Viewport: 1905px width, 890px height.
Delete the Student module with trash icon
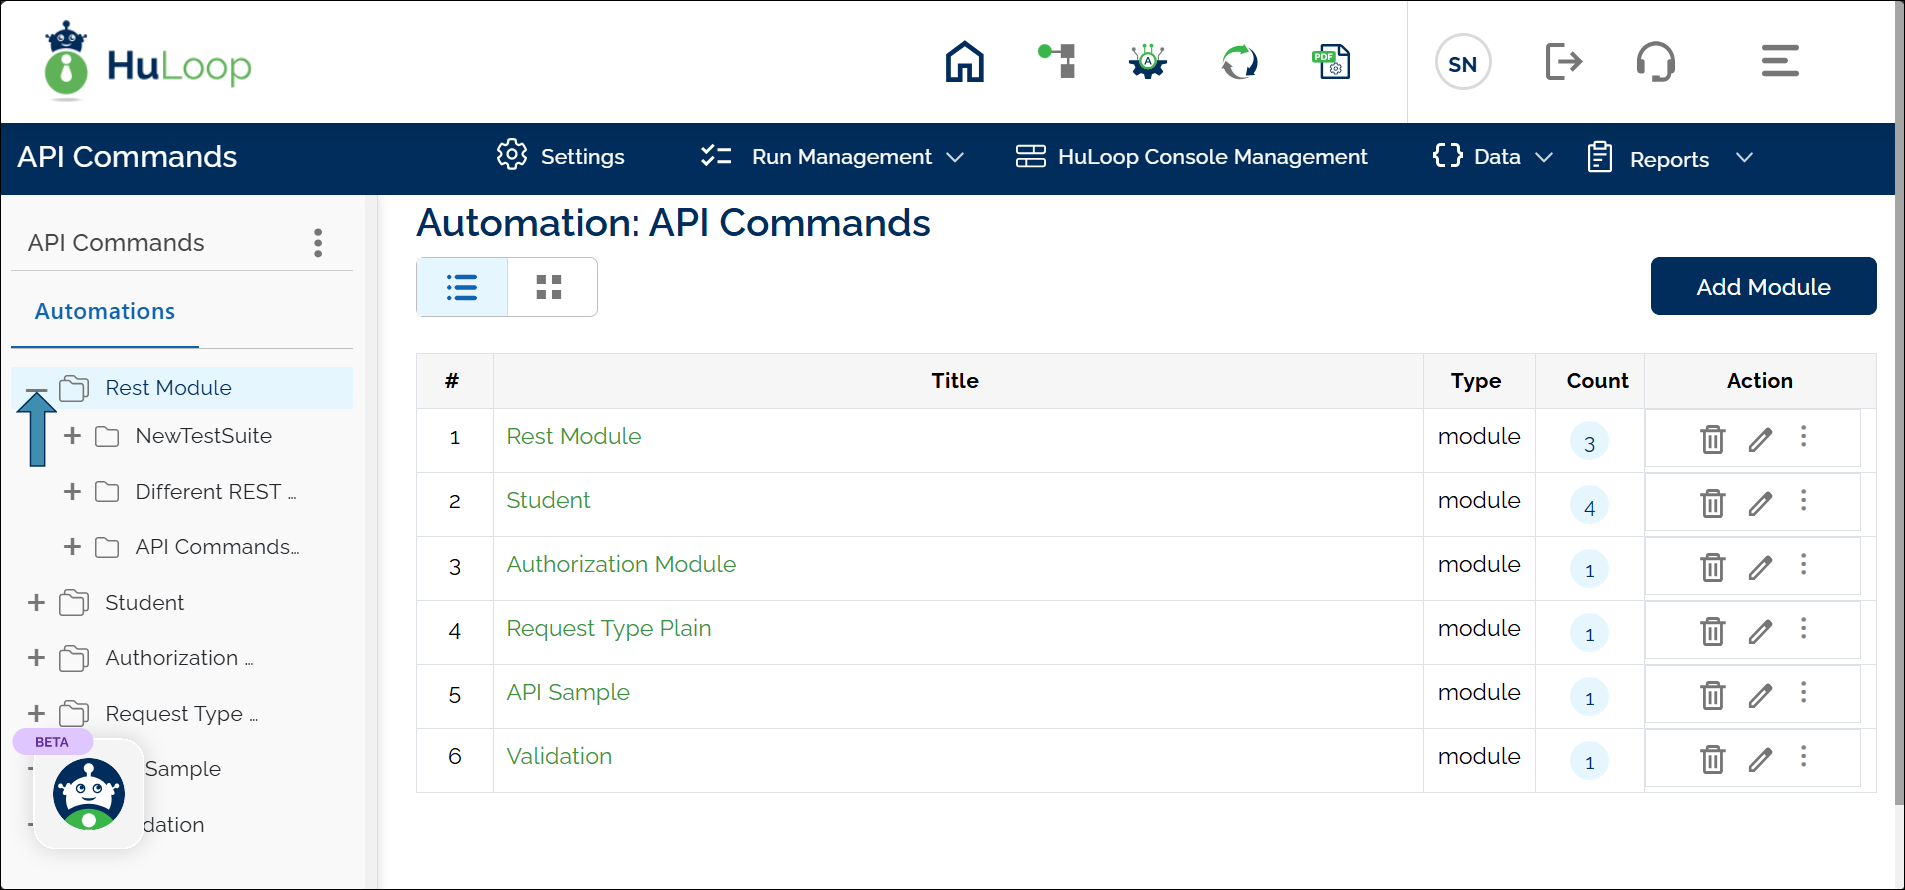click(x=1712, y=503)
